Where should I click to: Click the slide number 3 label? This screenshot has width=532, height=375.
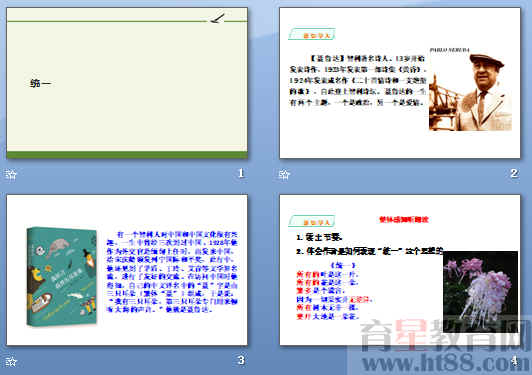pos(241,360)
